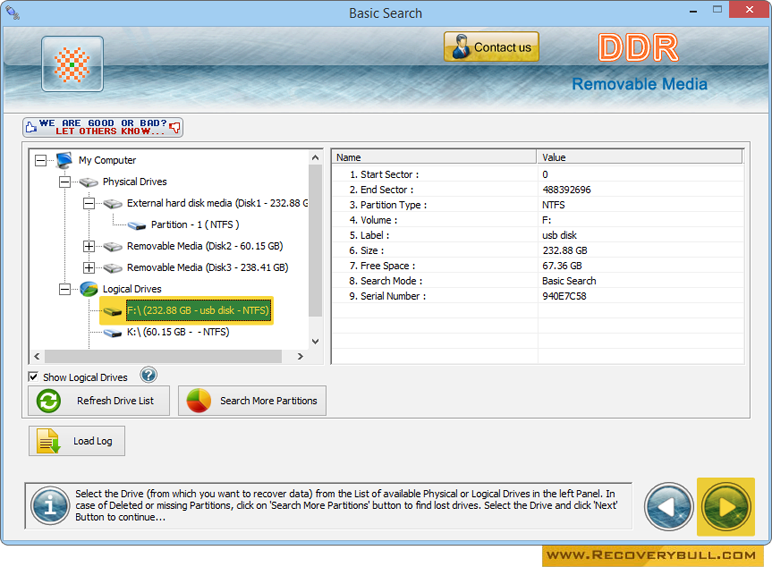Click the Search More Partitions button
The image size is (772, 567).
click(252, 401)
